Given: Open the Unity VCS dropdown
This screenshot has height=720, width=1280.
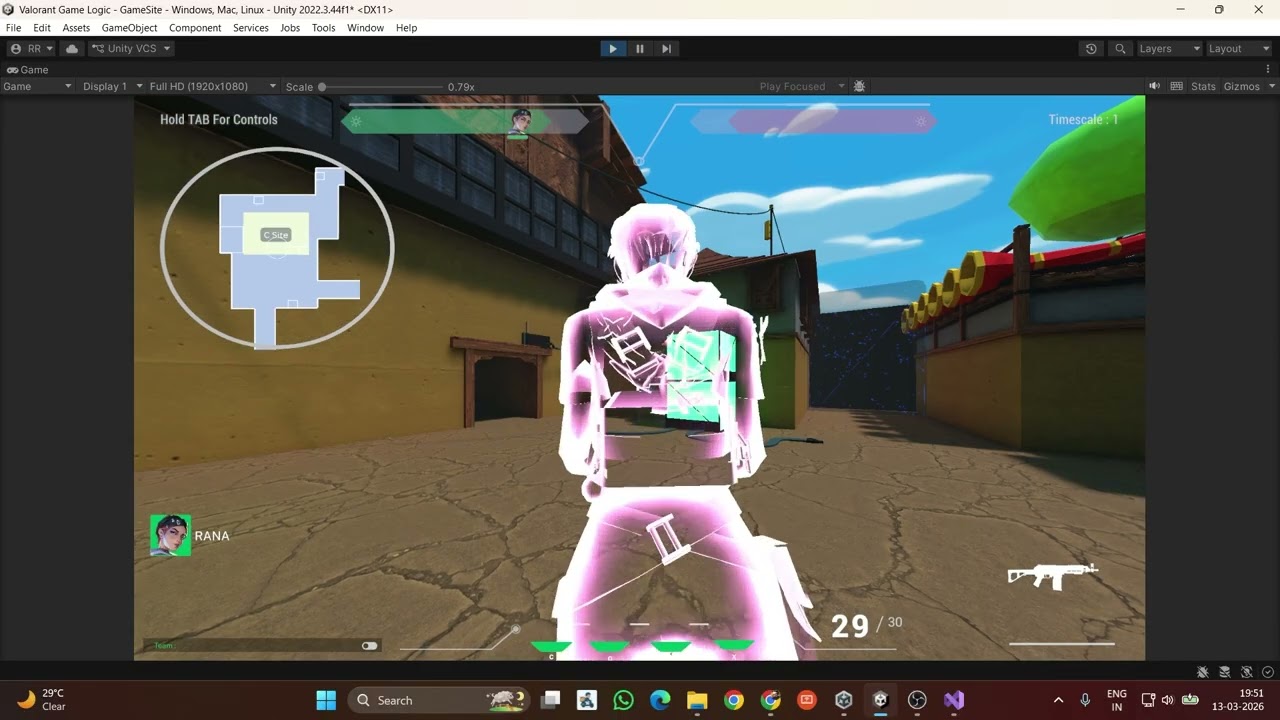Looking at the screenshot, I should pyautogui.click(x=131, y=48).
